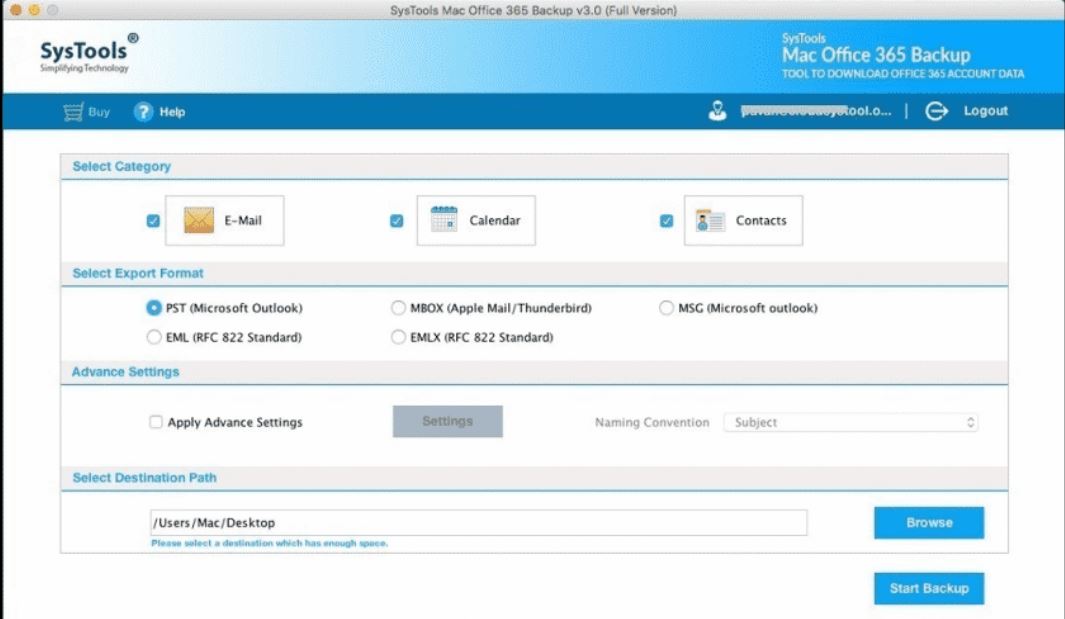Image resolution: width=1065 pixels, height=619 pixels.
Task: Uncheck the Calendar category checkbox
Action: [x=397, y=221]
